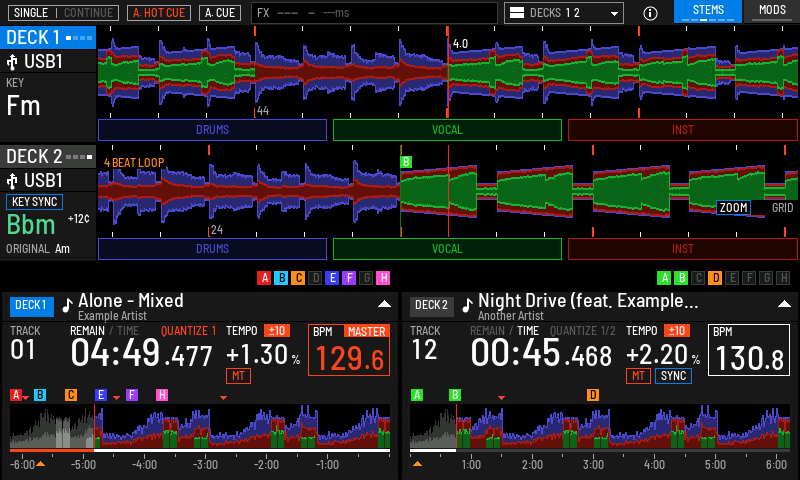Switch to the STEMS tab

pos(708,11)
